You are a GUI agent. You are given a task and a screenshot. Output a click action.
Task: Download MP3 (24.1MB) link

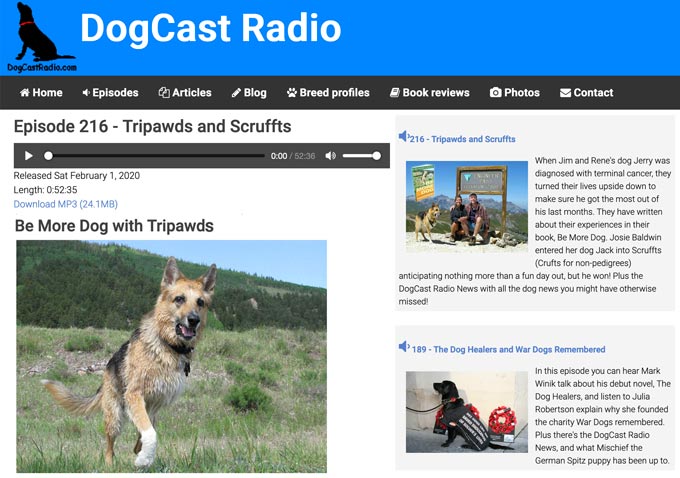click(65, 204)
